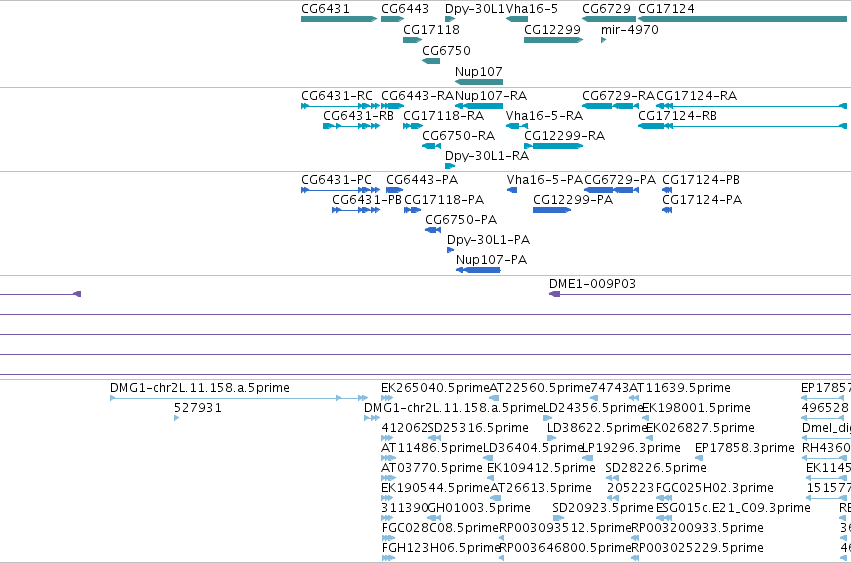
Task: Open transcript CG6431-RC
Action: (x=336, y=96)
